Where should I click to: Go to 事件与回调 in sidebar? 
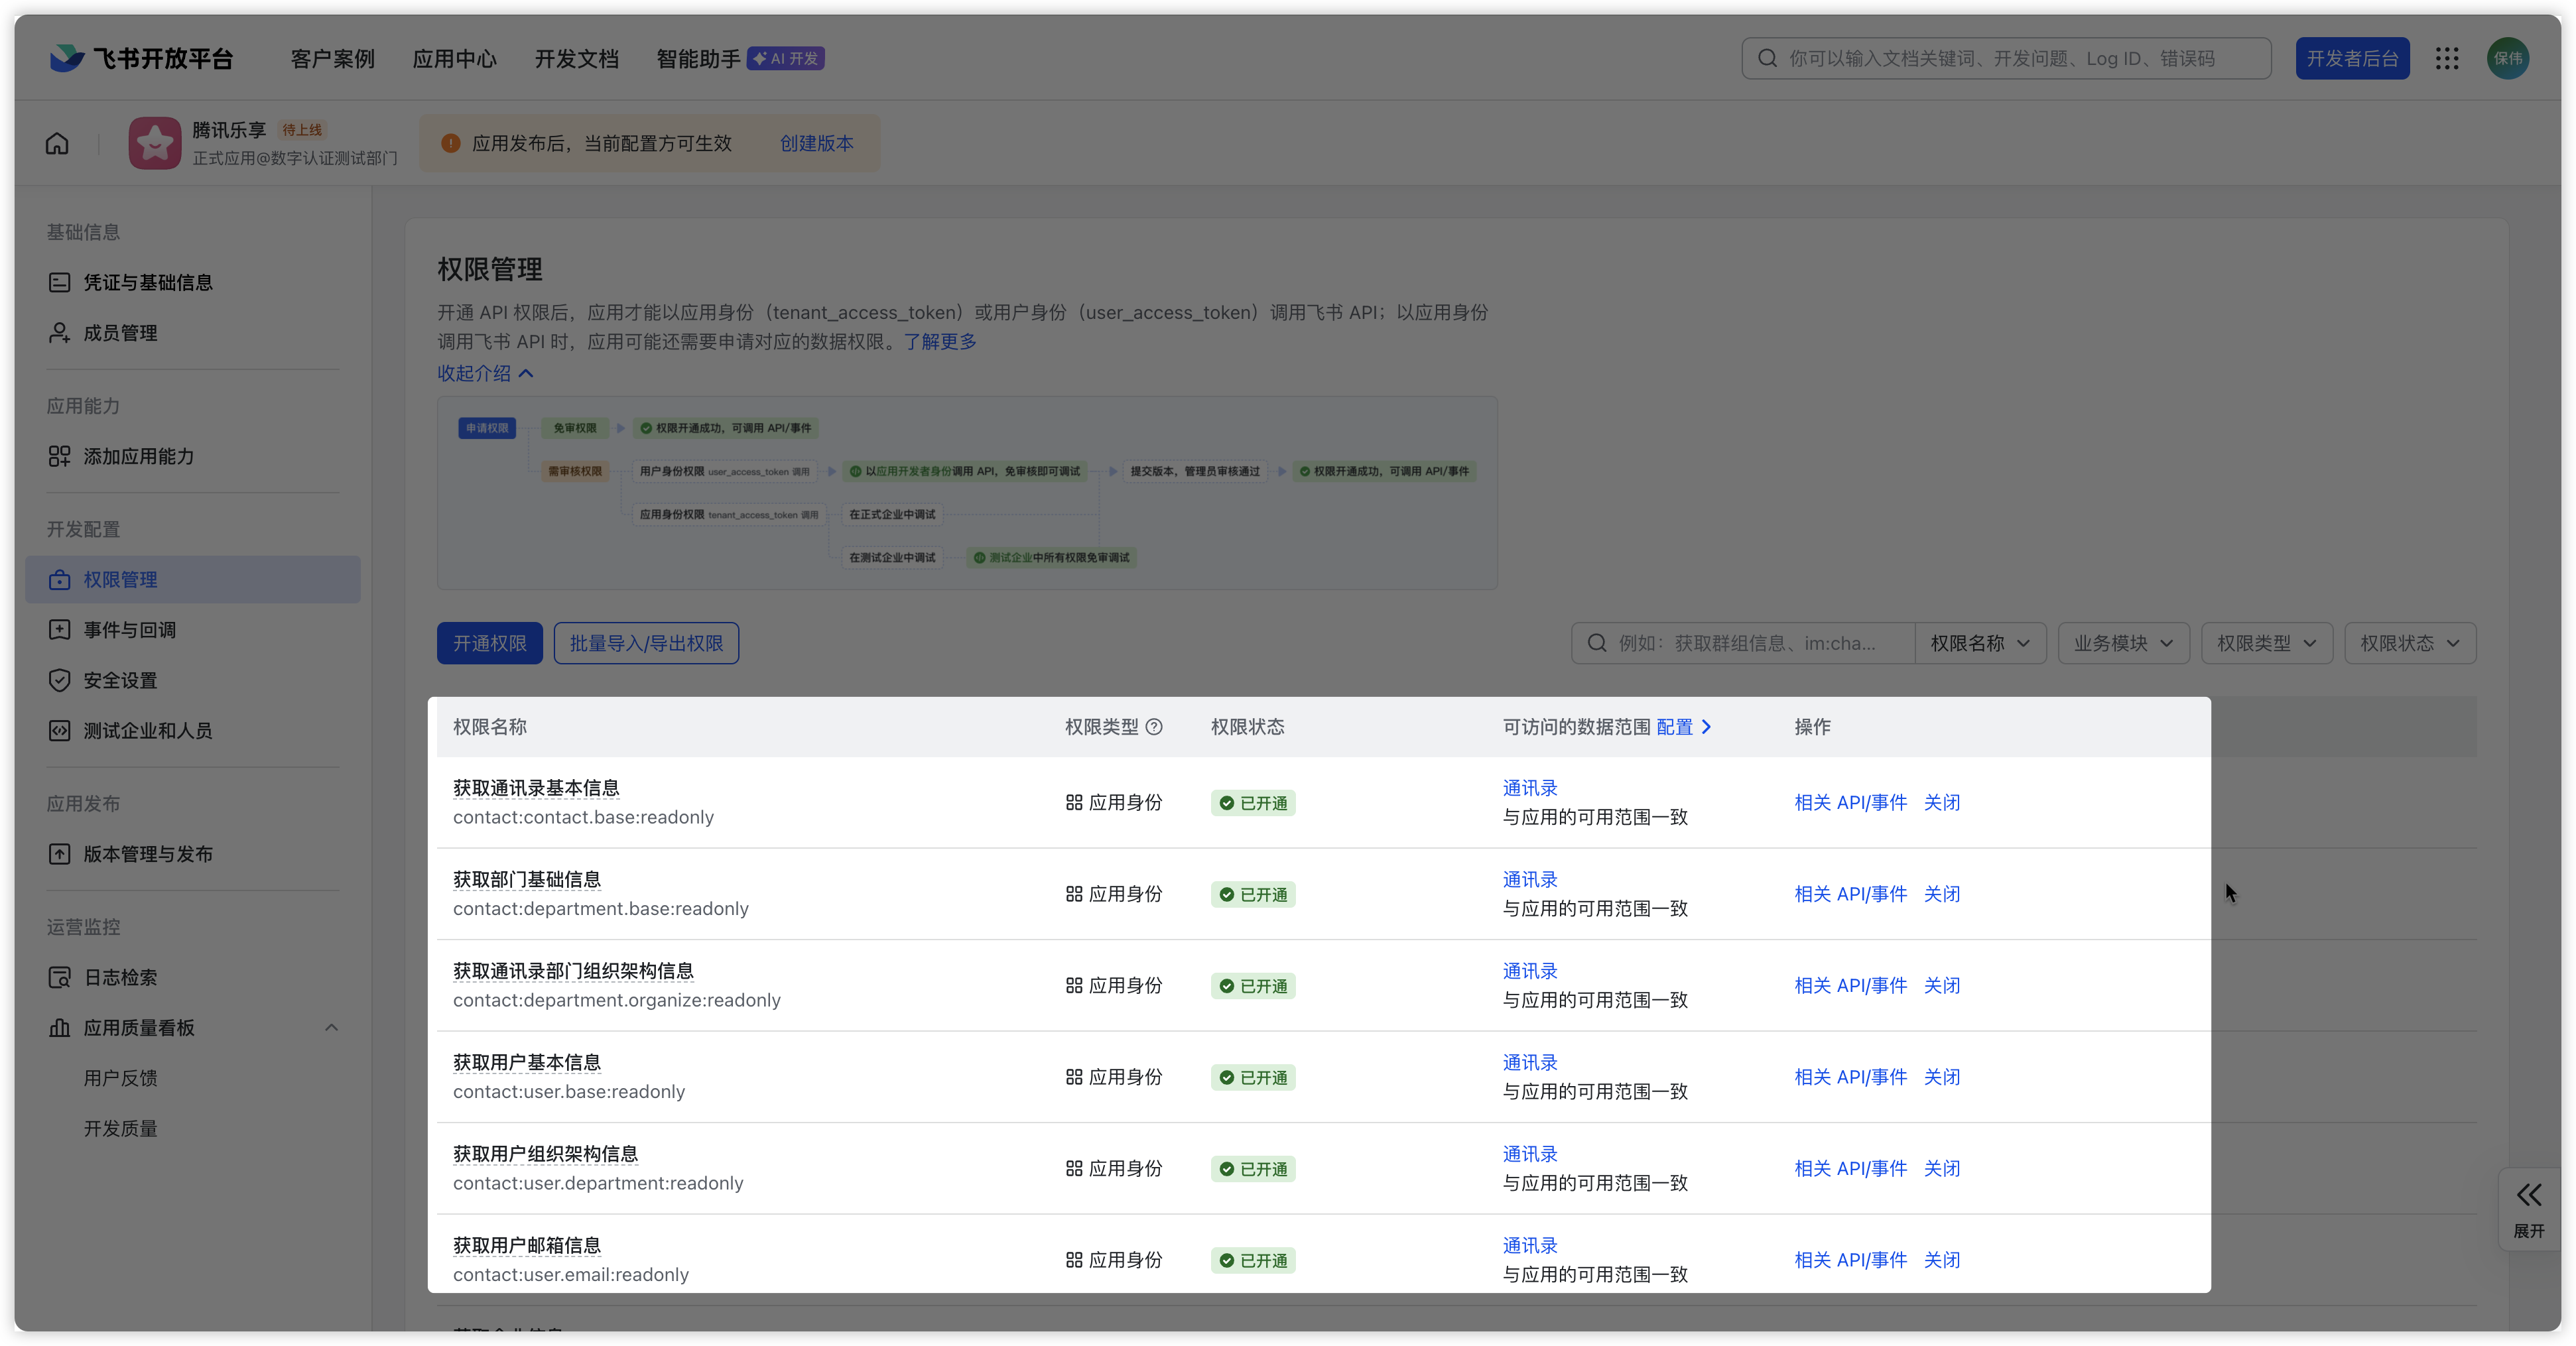[x=129, y=630]
